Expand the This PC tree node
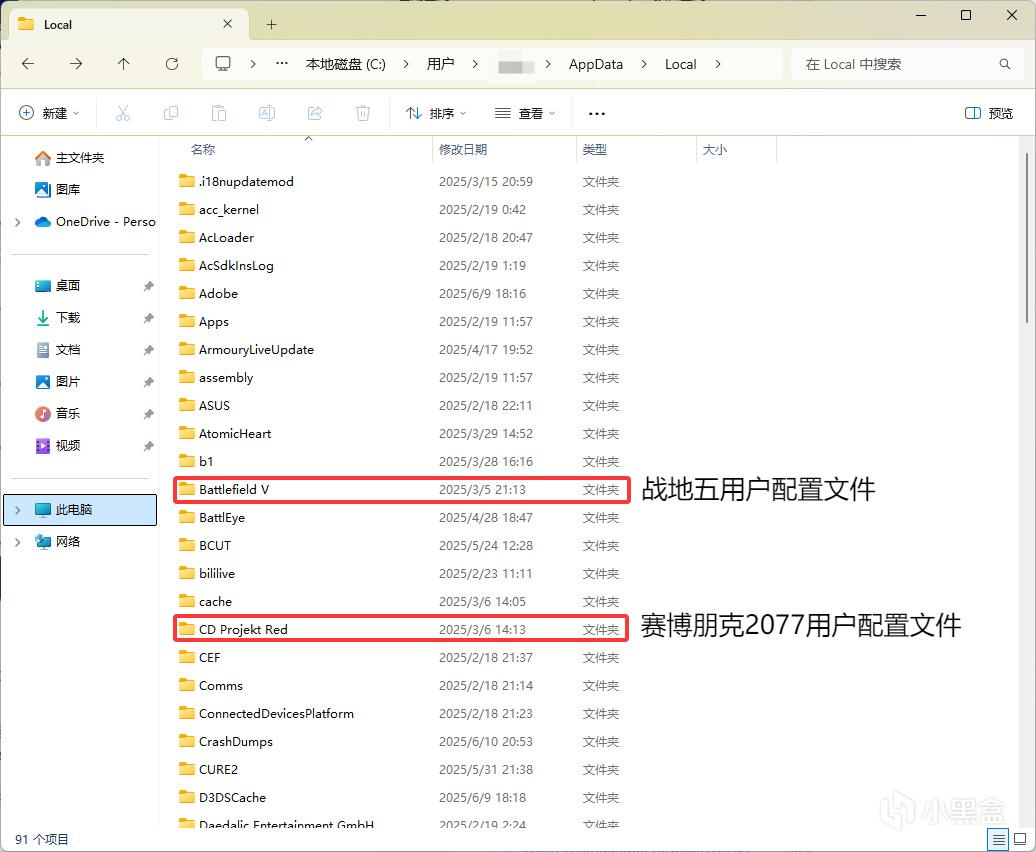Image resolution: width=1036 pixels, height=852 pixels. [18, 510]
